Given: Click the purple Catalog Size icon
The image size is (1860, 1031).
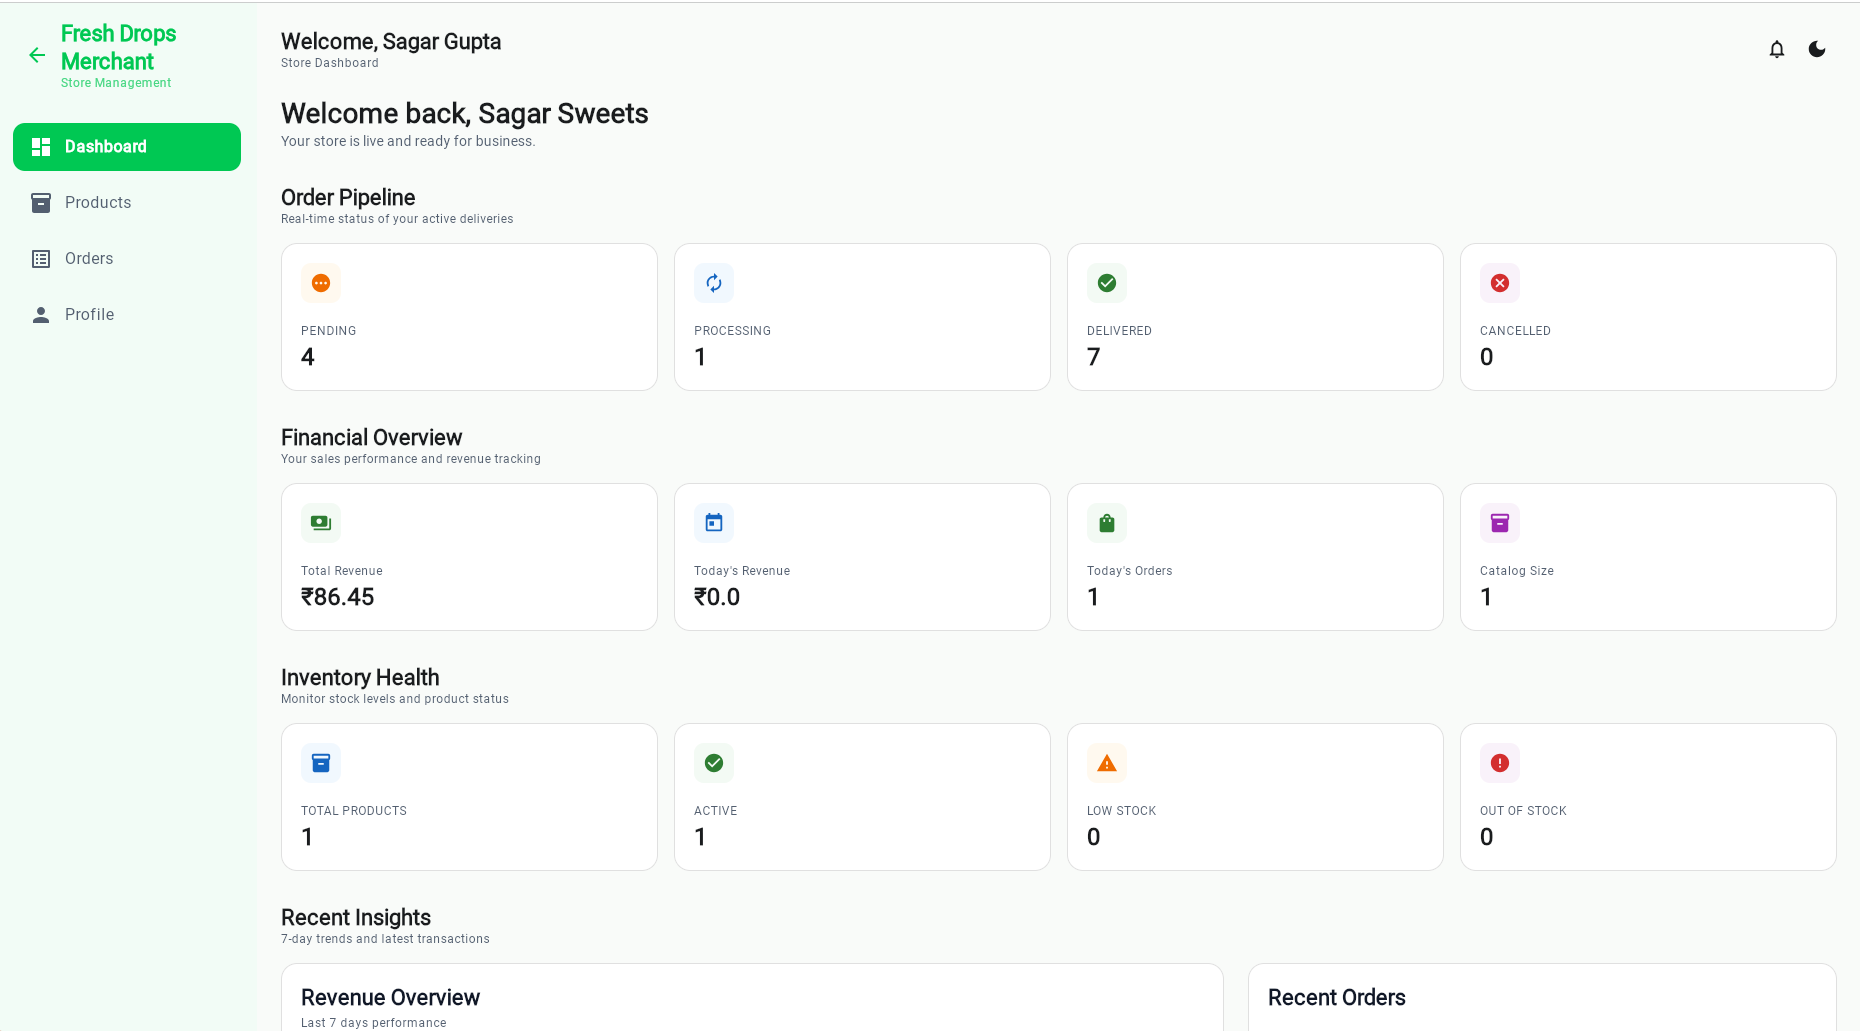Looking at the screenshot, I should (x=1500, y=523).
